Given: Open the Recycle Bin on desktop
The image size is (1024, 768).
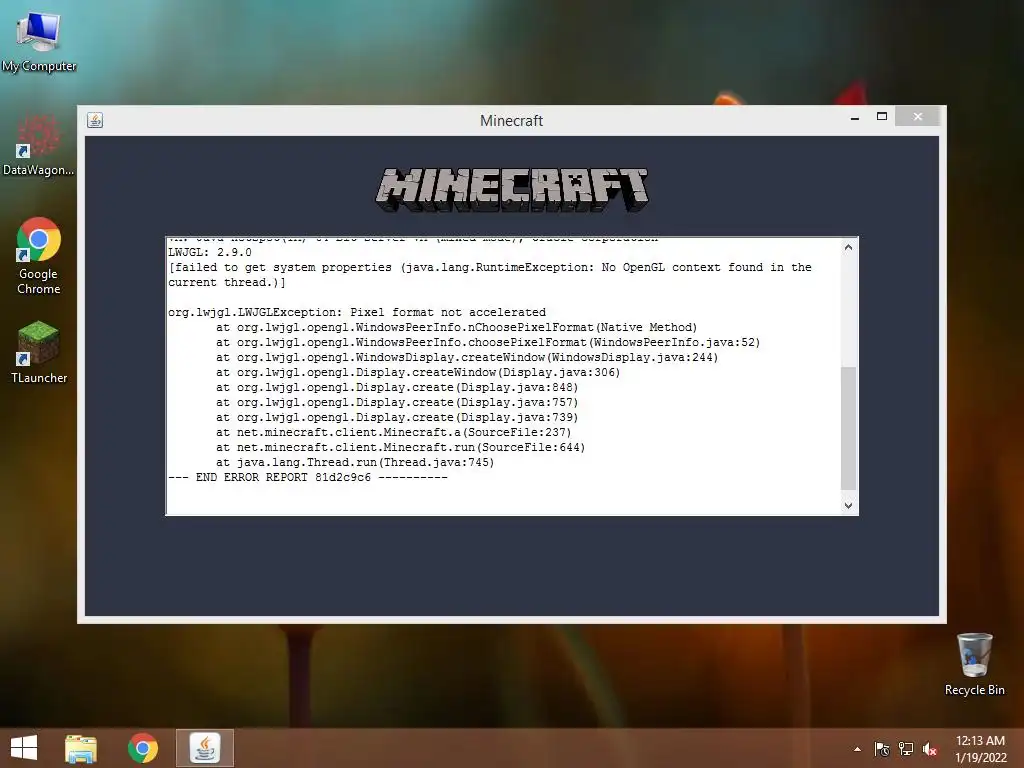Looking at the screenshot, I should [974, 664].
